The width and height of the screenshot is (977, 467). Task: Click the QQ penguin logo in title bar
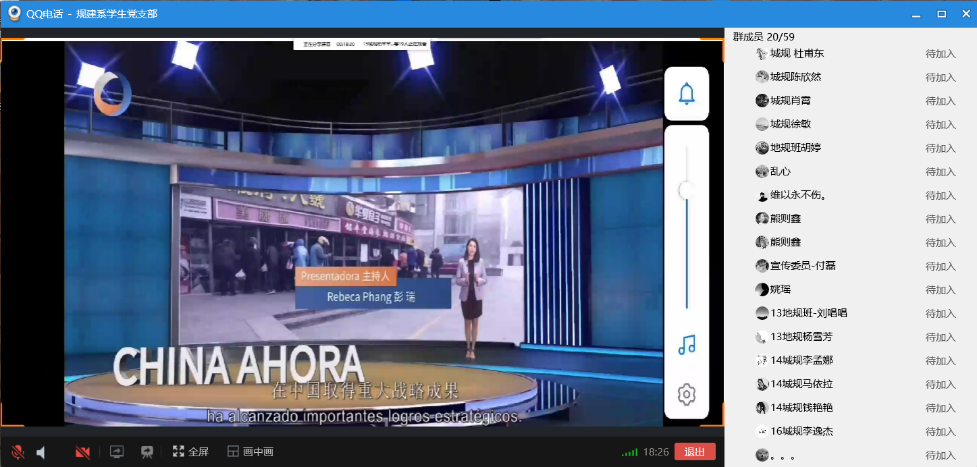(x=15, y=13)
